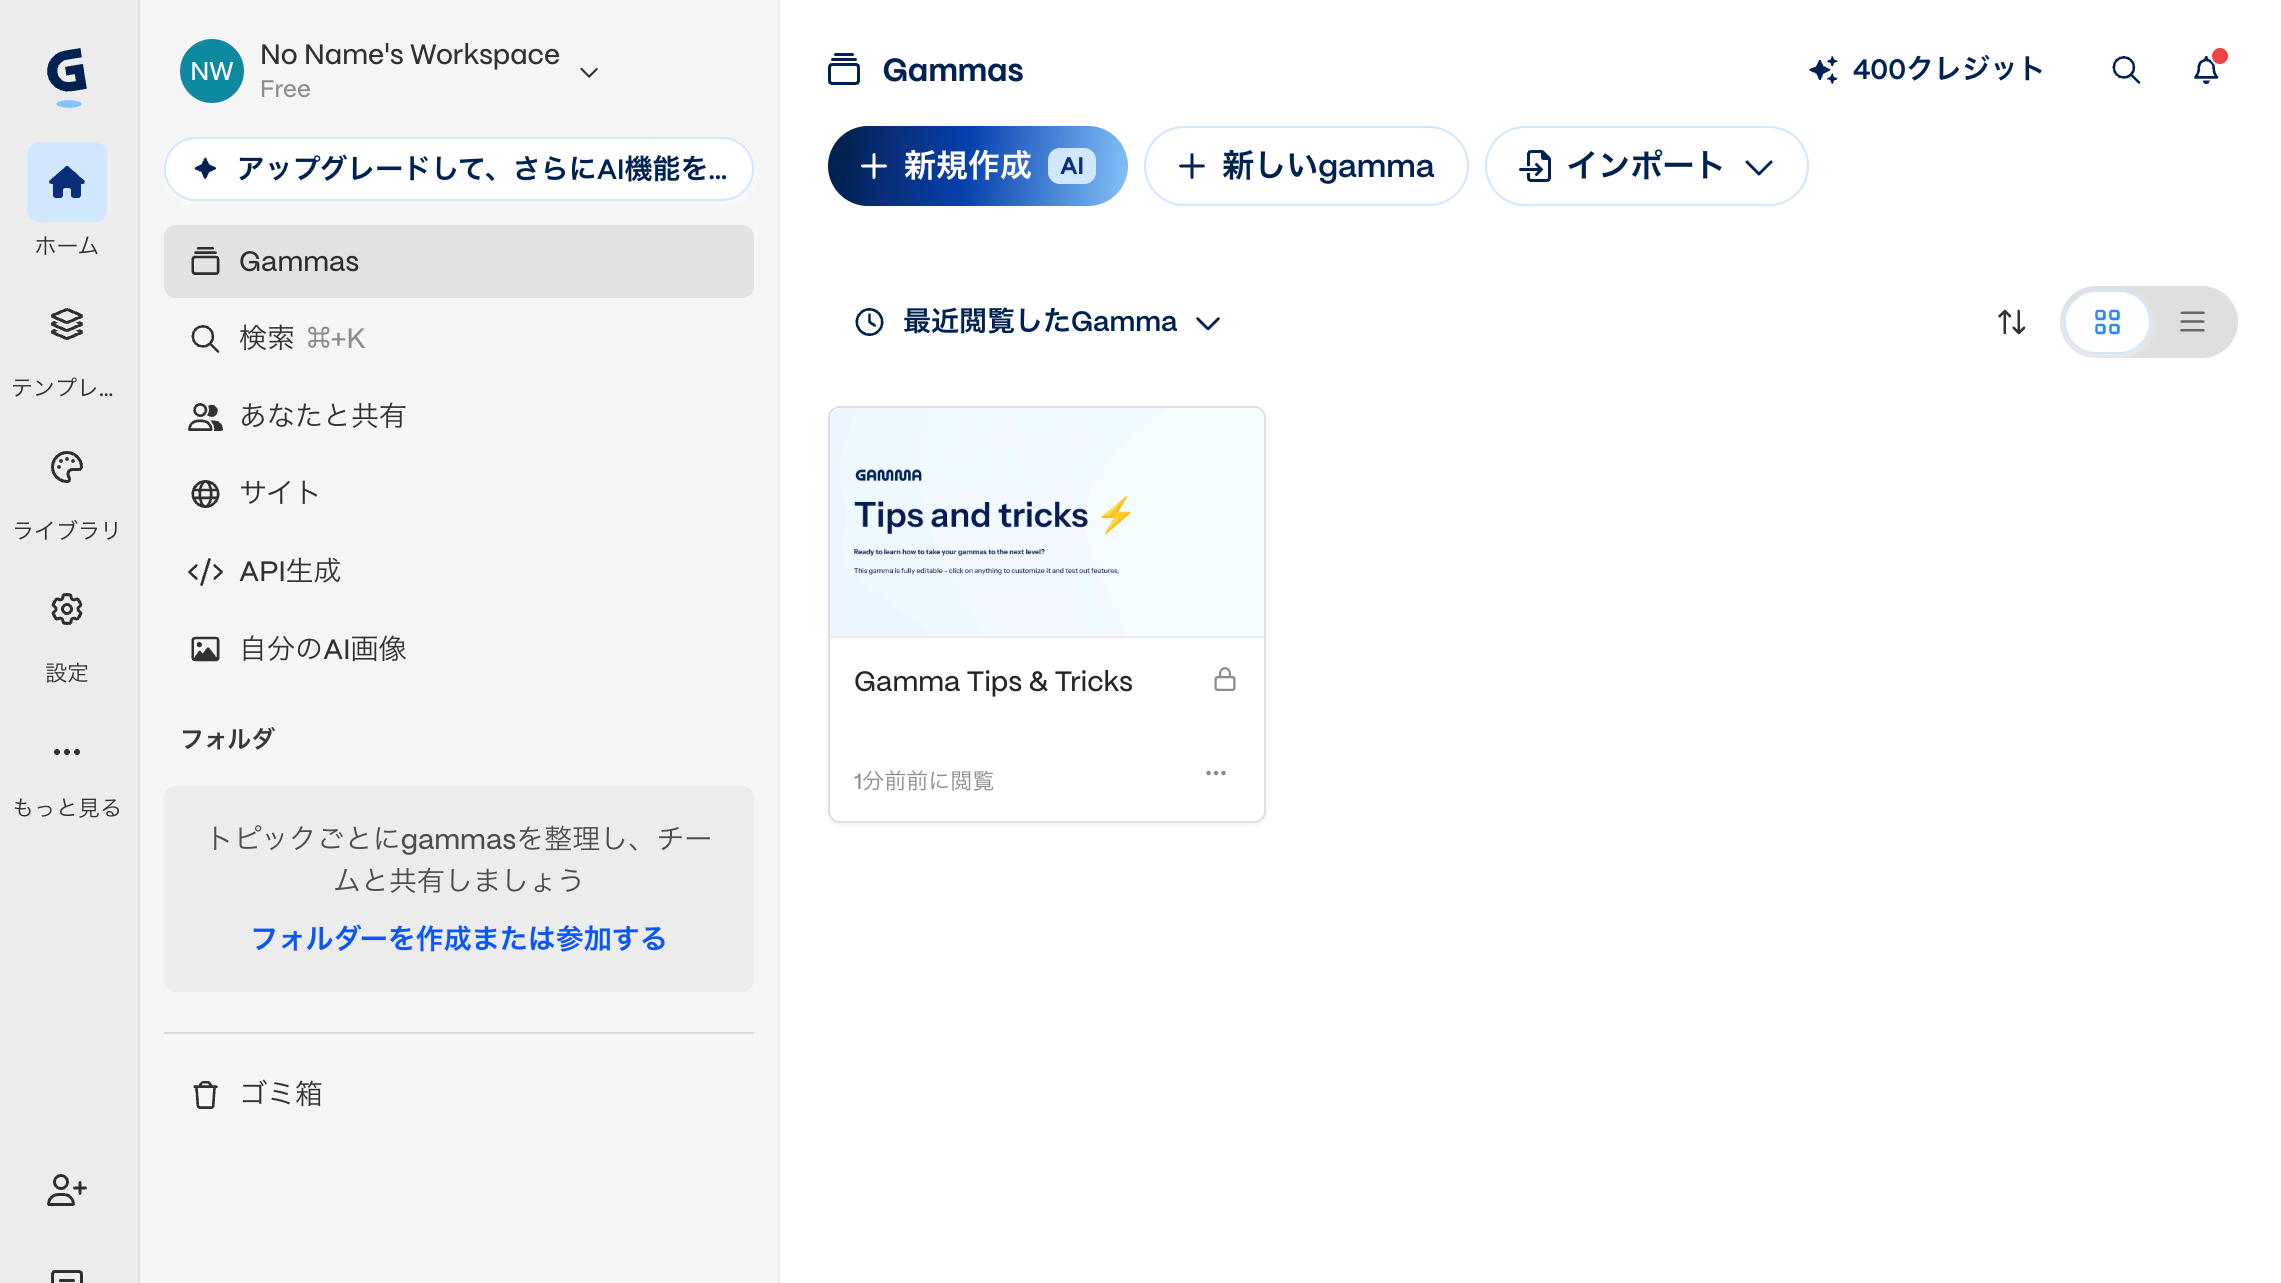Image resolution: width=2281 pixels, height=1283 pixels.
Task: Select API生成 in the sidebar menu
Action: coord(290,571)
